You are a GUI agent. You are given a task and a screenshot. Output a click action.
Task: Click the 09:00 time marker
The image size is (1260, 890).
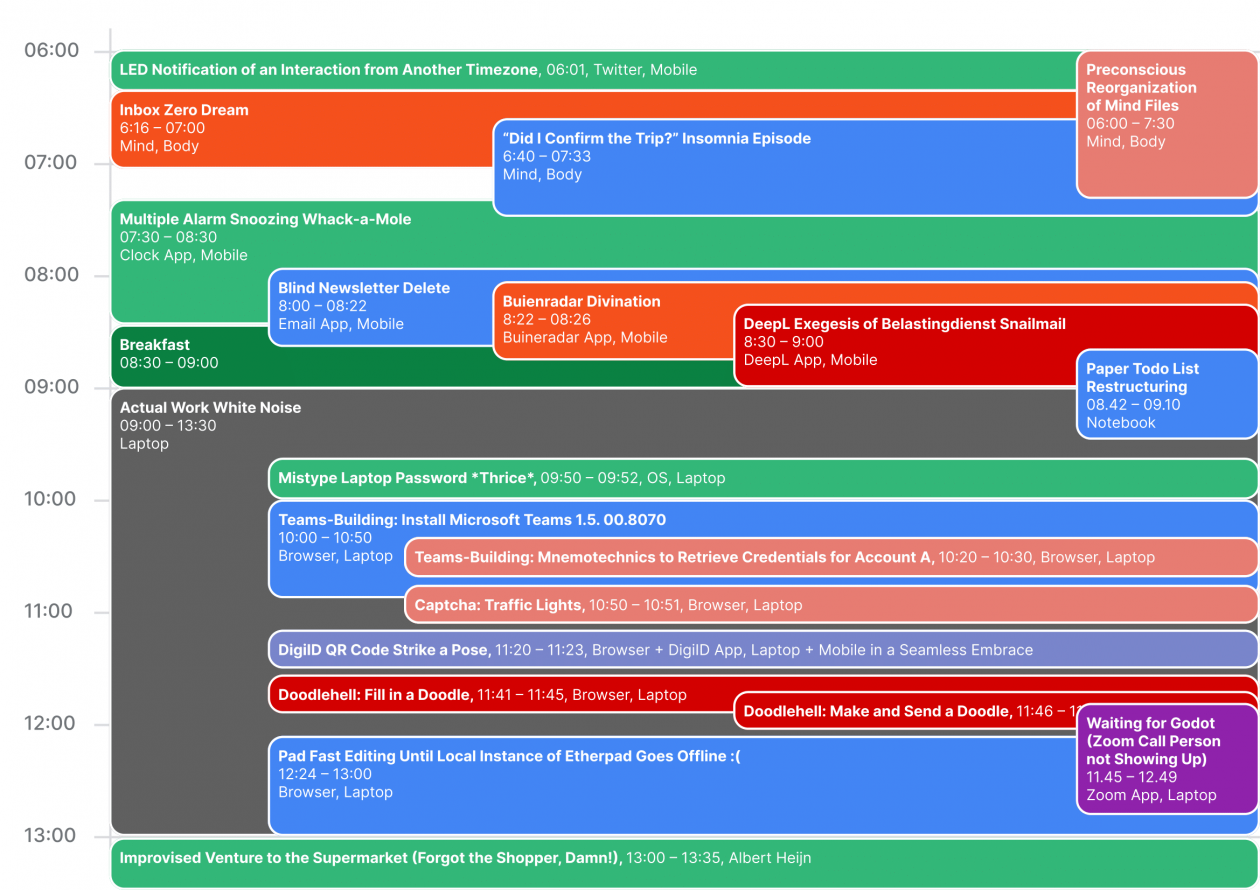click(x=51, y=387)
